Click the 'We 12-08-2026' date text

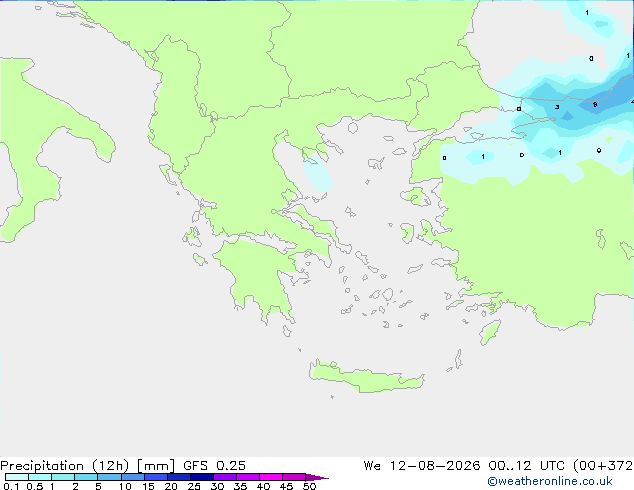click(x=422, y=466)
